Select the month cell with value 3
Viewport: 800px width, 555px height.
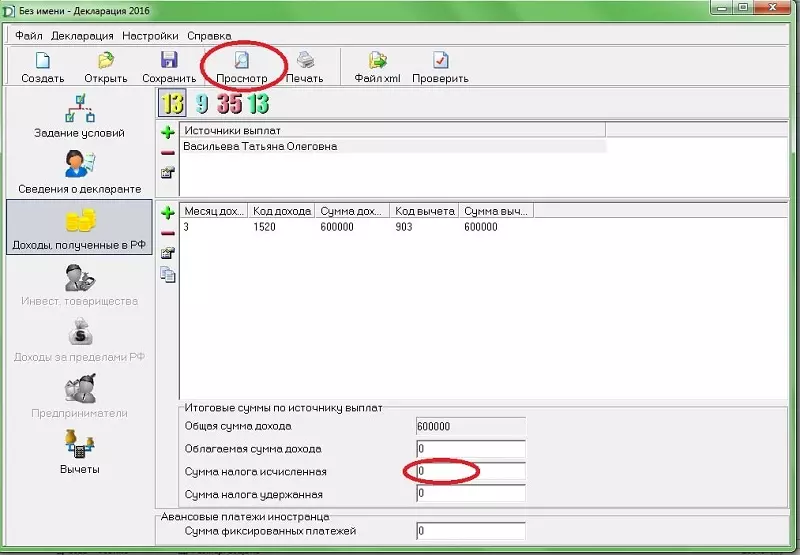(x=186, y=227)
